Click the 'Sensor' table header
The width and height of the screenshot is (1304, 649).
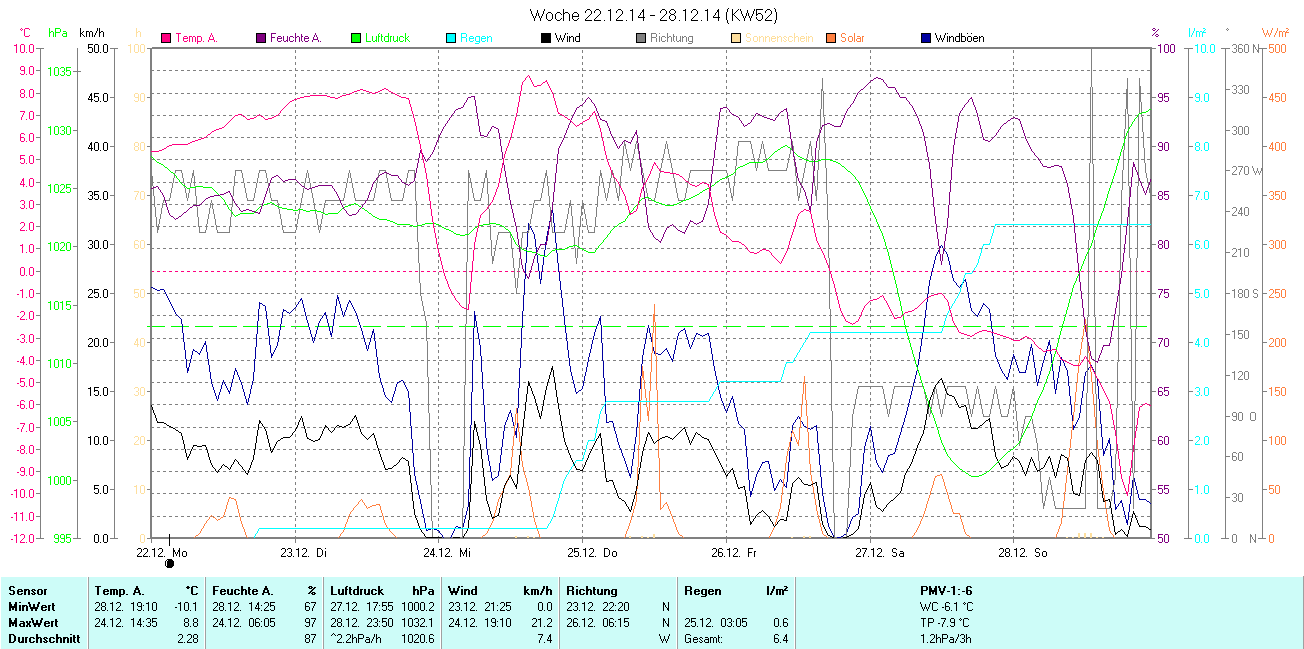27,591
